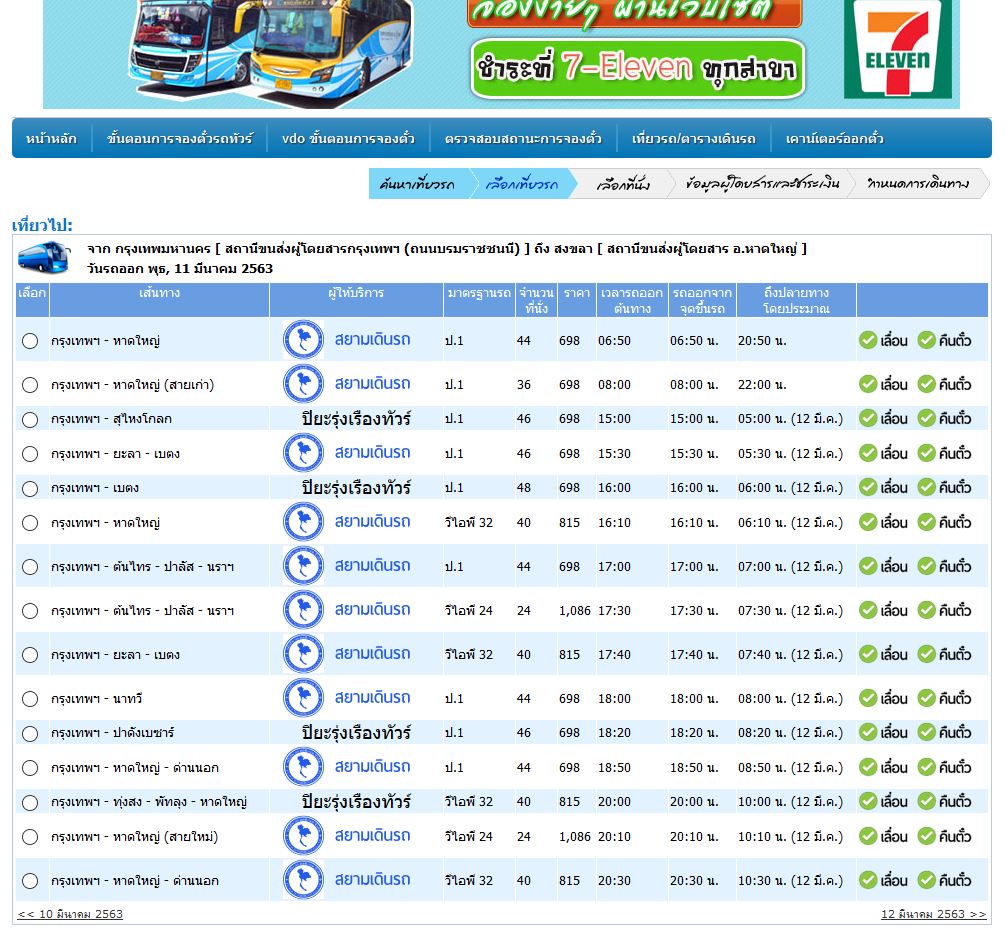Click next day link 12 มีนาคม 2563
Image resolution: width=1007 pixels, height=933 pixels.
[934, 914]
